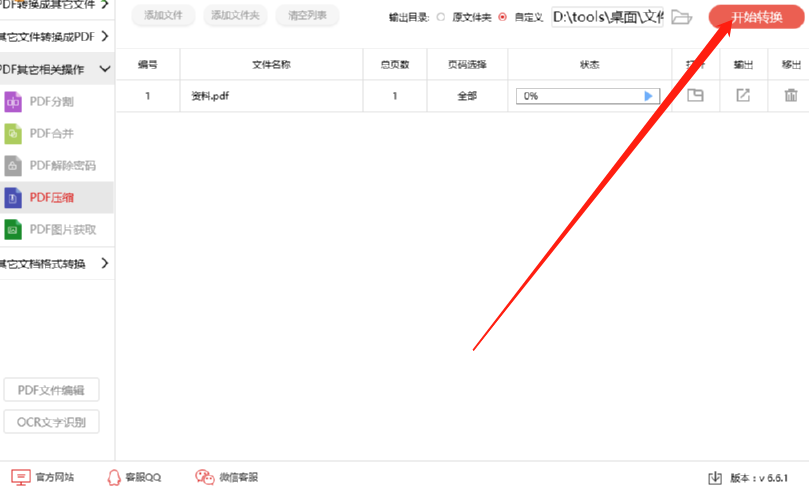The width and height of the screenshot is (809, 488).
Task: Click the 添加文件 button
Action: (x=163, y=15)
